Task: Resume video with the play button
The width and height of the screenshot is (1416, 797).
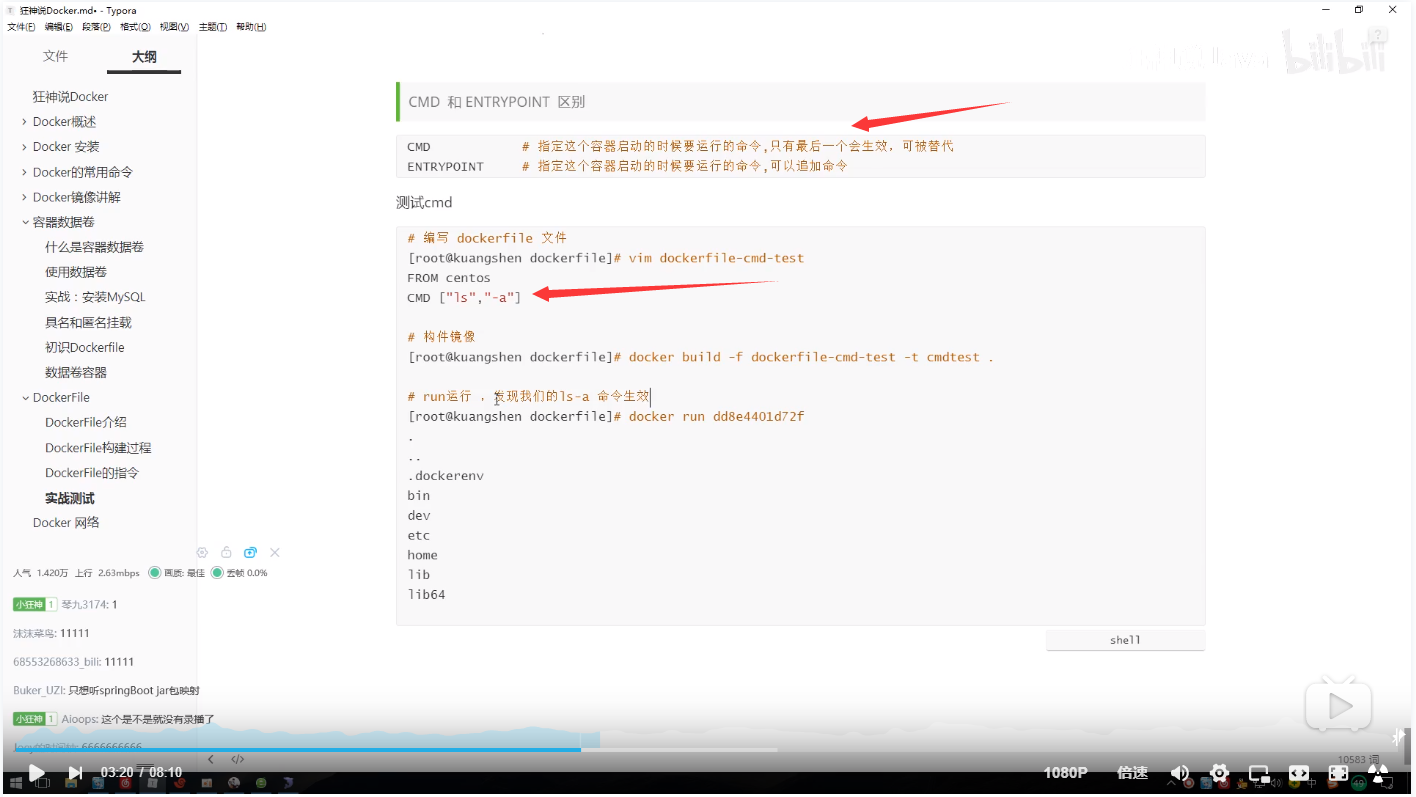Action: (x=36, y=772)
